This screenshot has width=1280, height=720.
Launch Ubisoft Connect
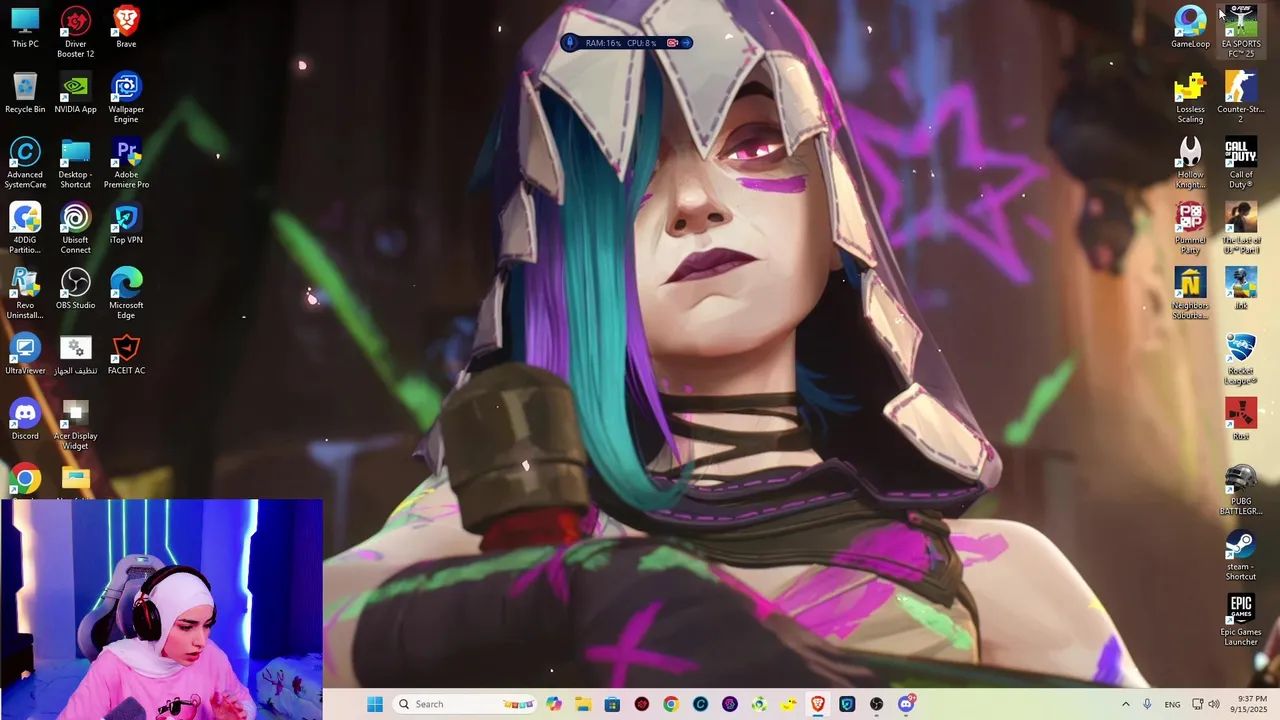pos(75,228)
